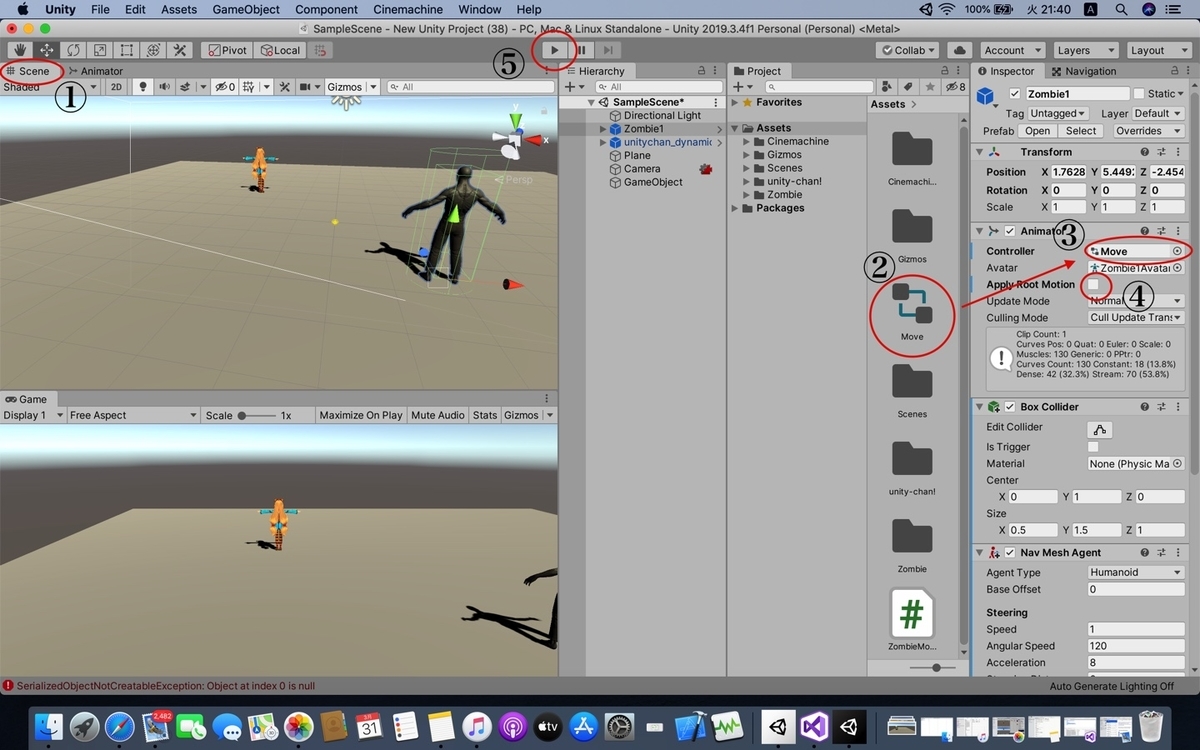Open Avatar object picker circle
The width and height of the screenshot is (1200, 750).
coord(1177,268)
